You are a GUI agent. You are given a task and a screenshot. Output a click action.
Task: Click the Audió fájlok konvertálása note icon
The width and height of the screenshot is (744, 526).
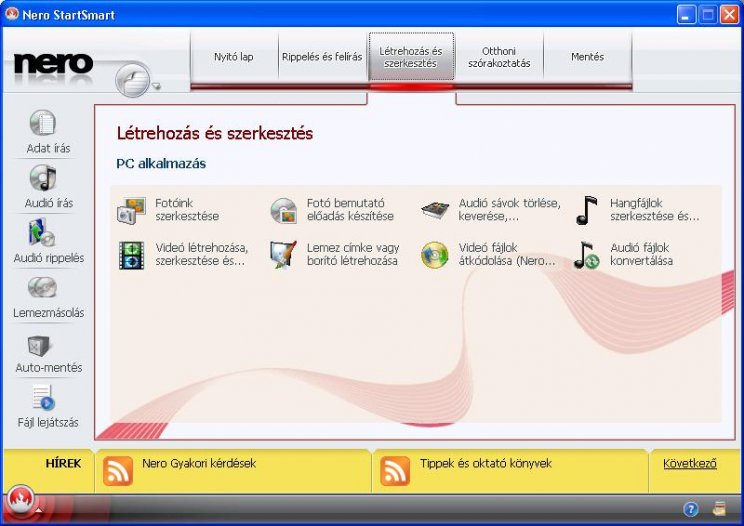(586, 255)
